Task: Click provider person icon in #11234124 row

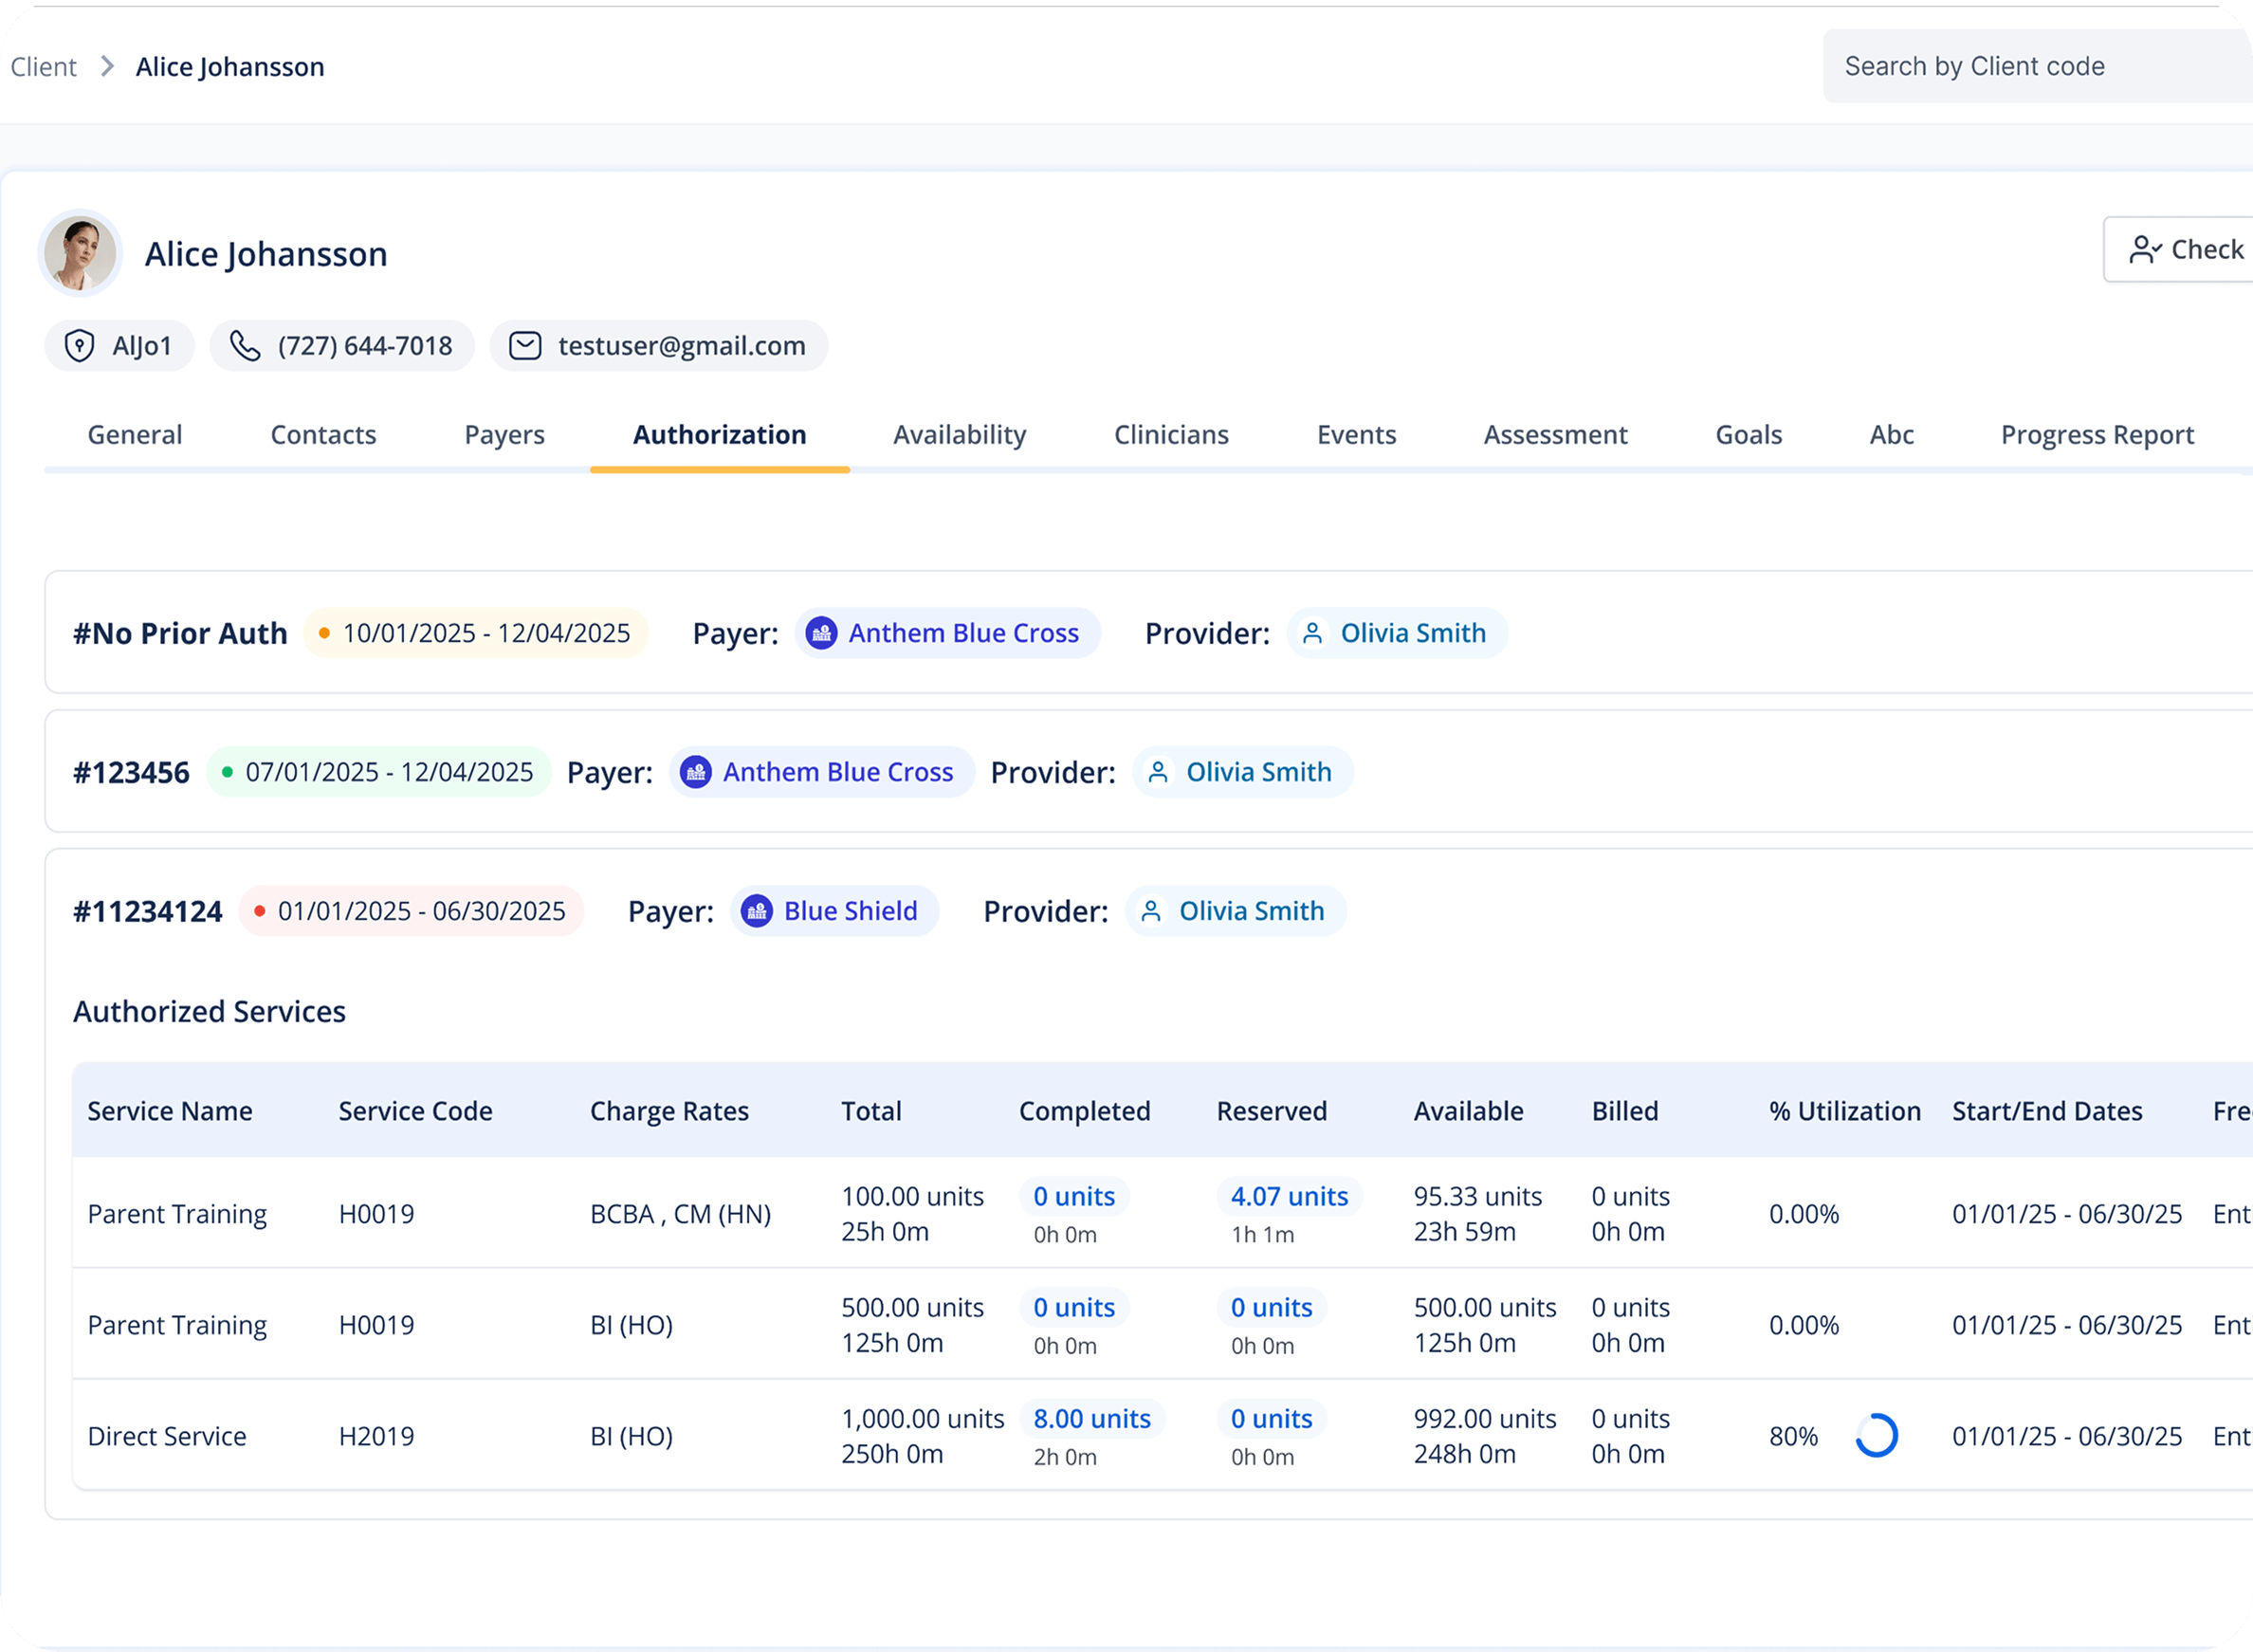Action: pyautogui.click(x=1151, y=911)
